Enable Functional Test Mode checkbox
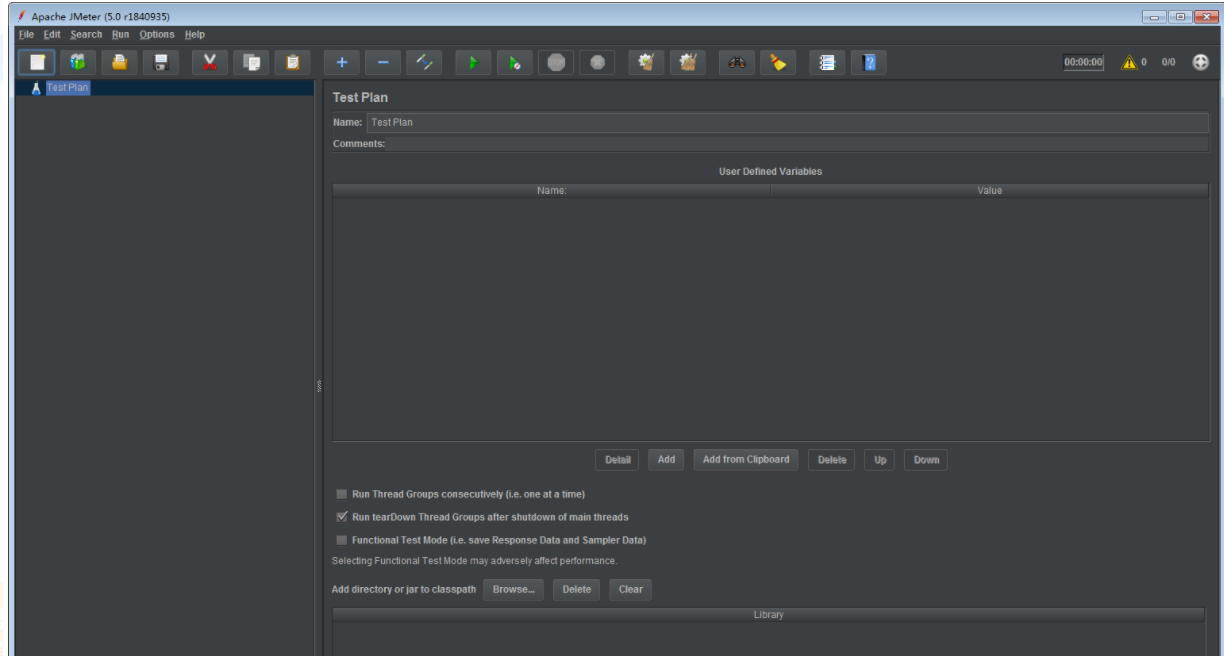The image size is (1224, 656). tap(342, 540)
